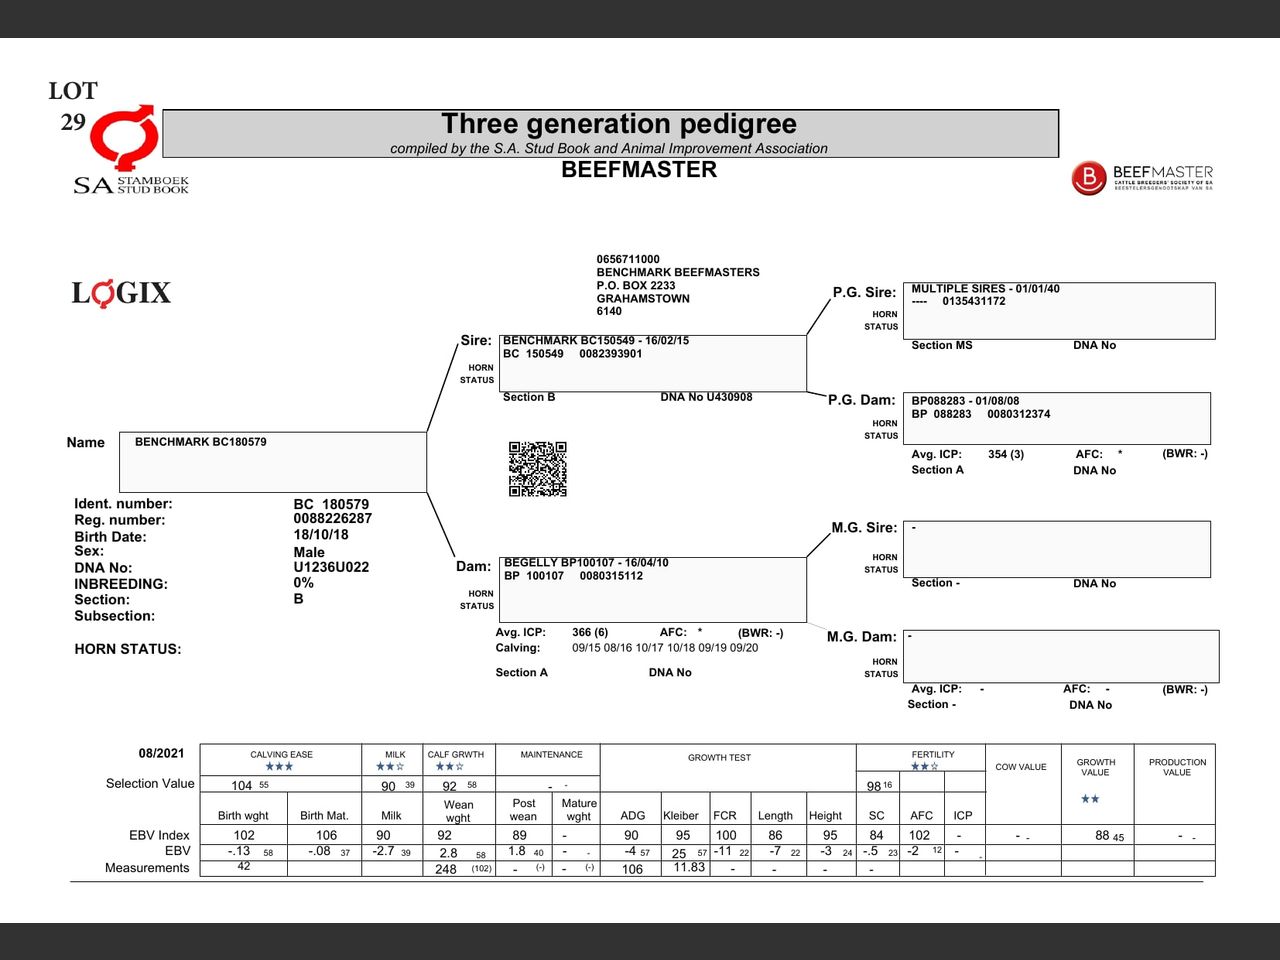
Task: Click the empty M.G. Sire box
Action: (x=1056, y=548)
